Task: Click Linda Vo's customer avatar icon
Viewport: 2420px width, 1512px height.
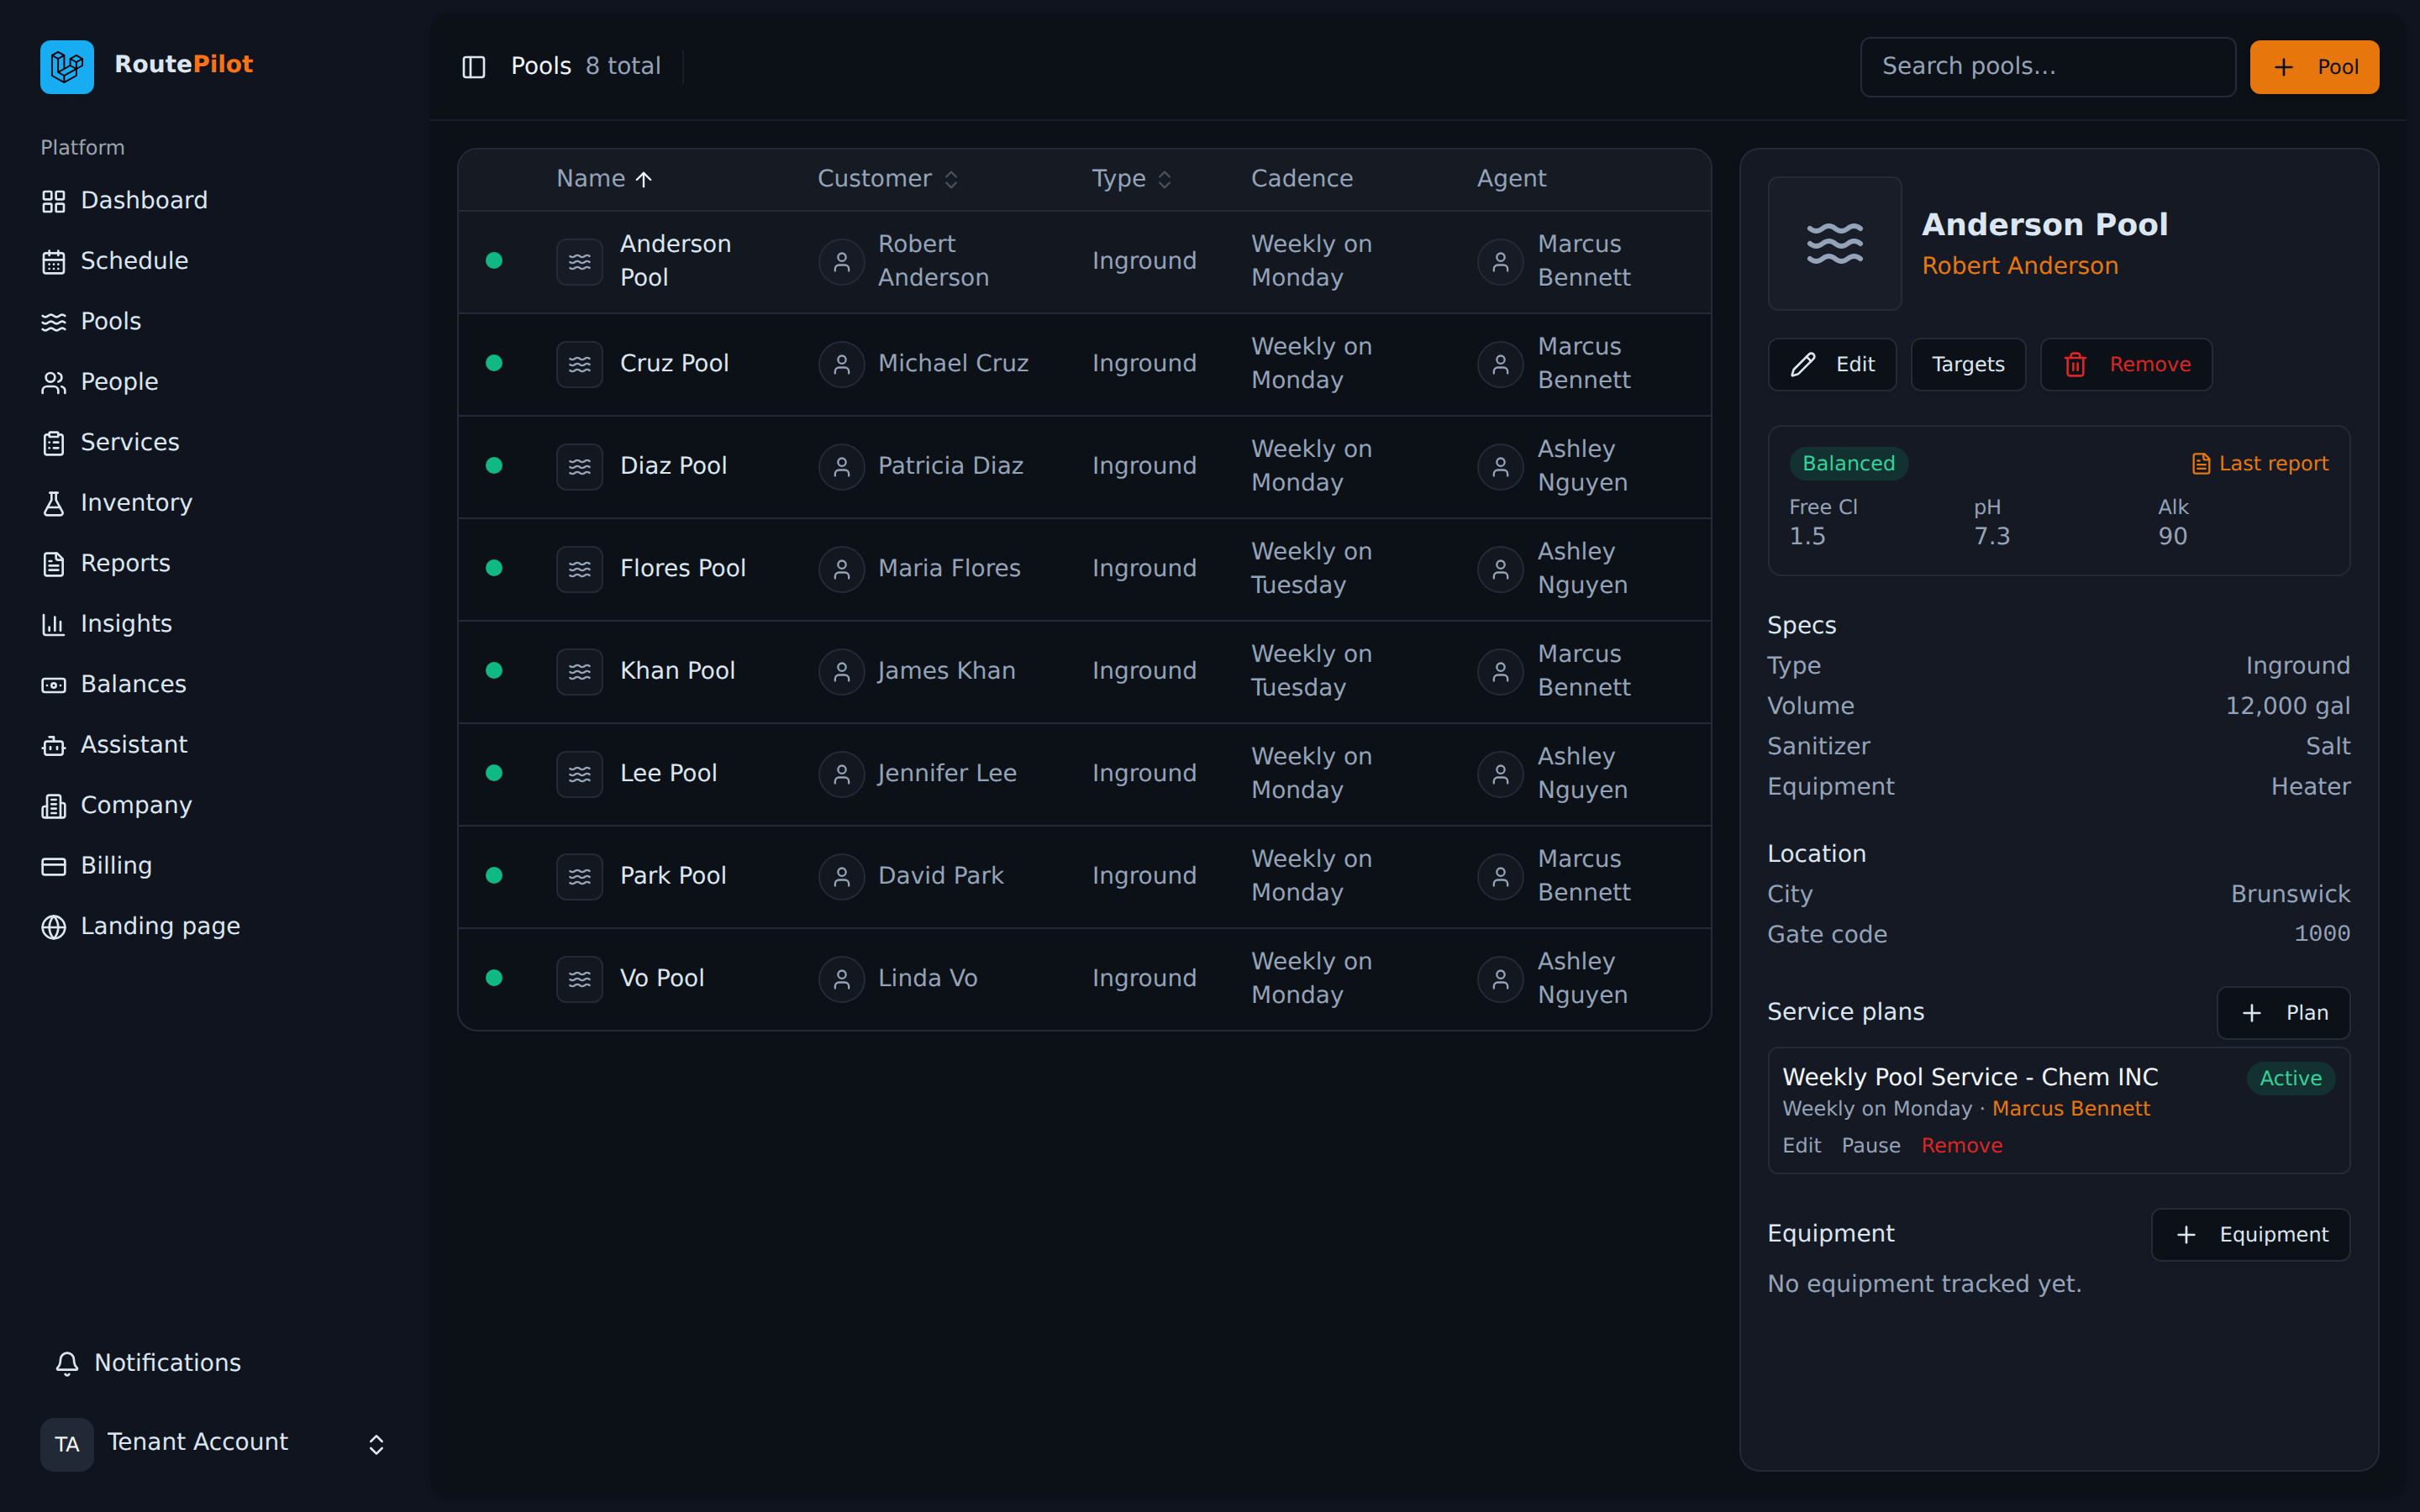Action: [841, 979]
